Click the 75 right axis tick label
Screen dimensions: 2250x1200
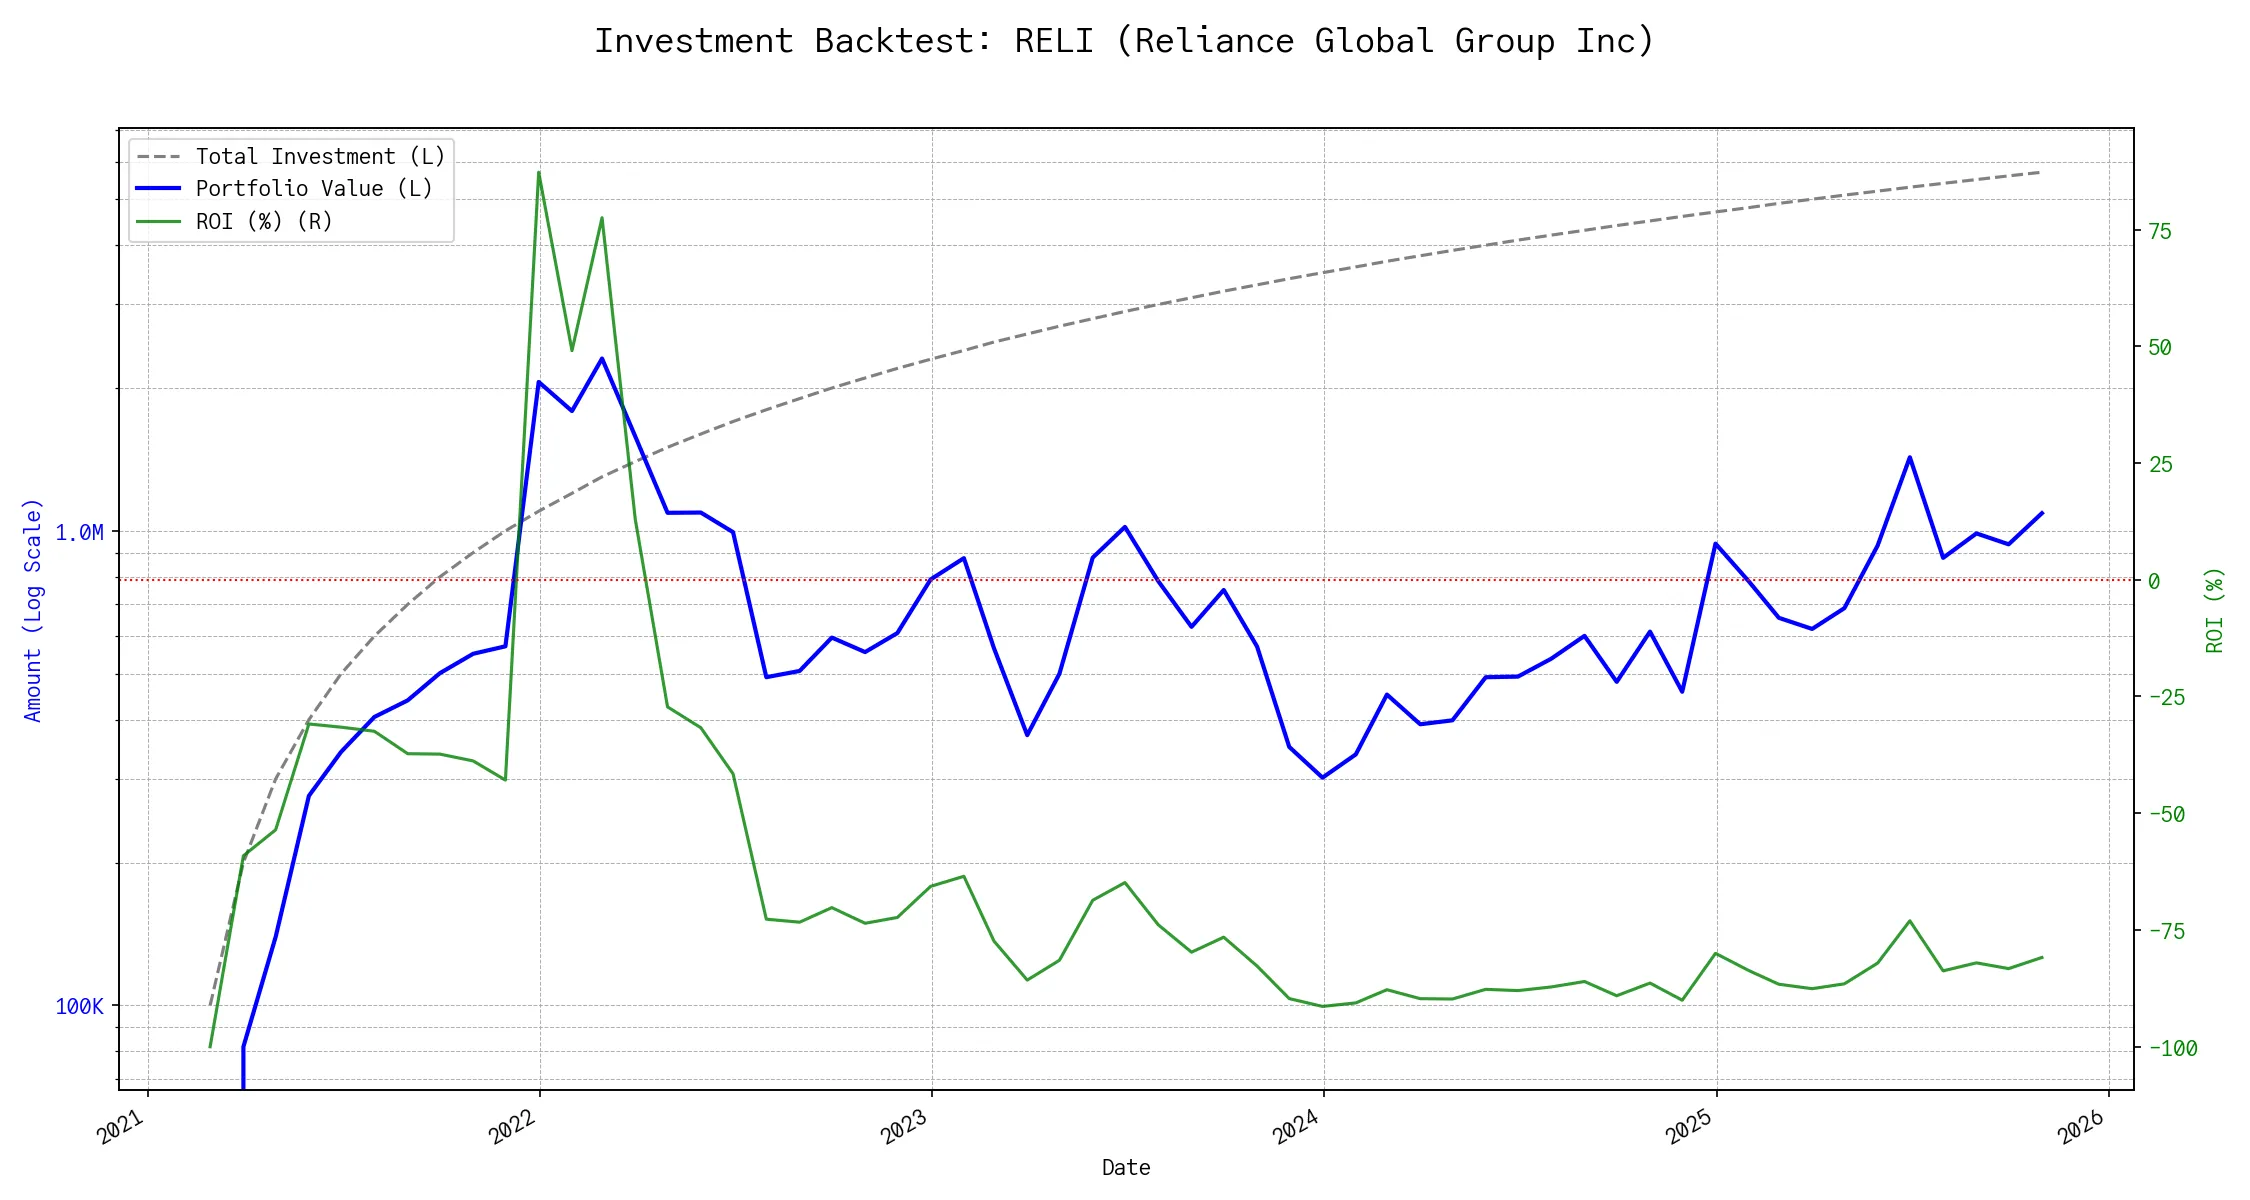(2159, 231)
